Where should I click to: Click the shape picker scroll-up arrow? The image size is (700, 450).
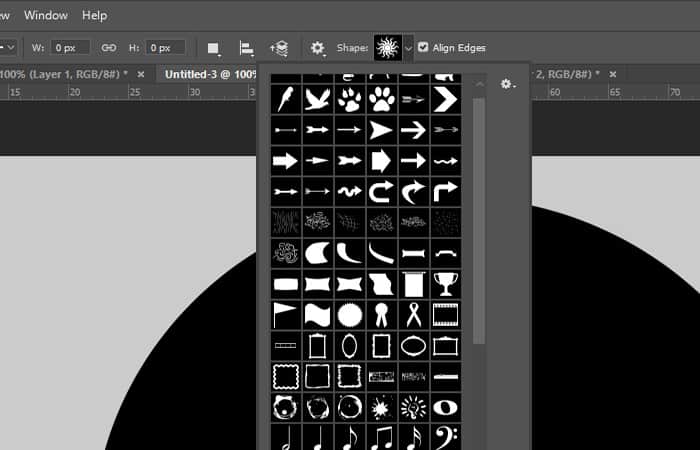point(479,84)
